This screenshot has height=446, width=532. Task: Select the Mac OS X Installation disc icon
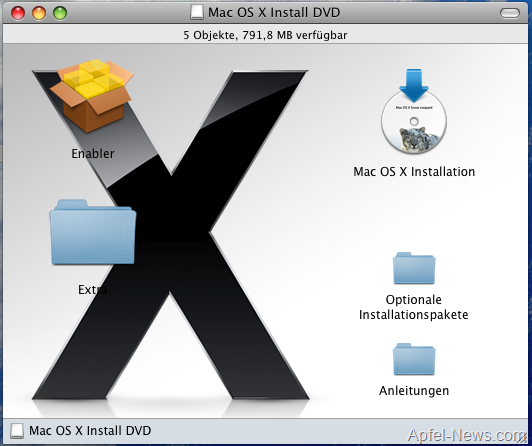click(x=414, y=111)
